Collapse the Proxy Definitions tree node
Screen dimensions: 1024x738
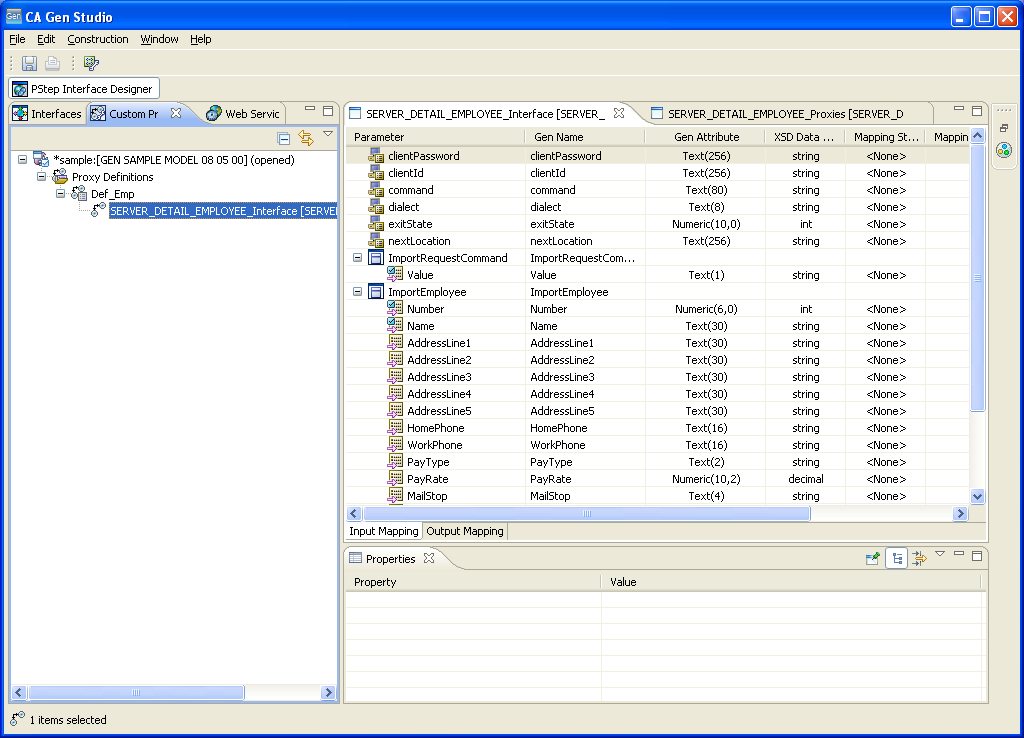42,177
